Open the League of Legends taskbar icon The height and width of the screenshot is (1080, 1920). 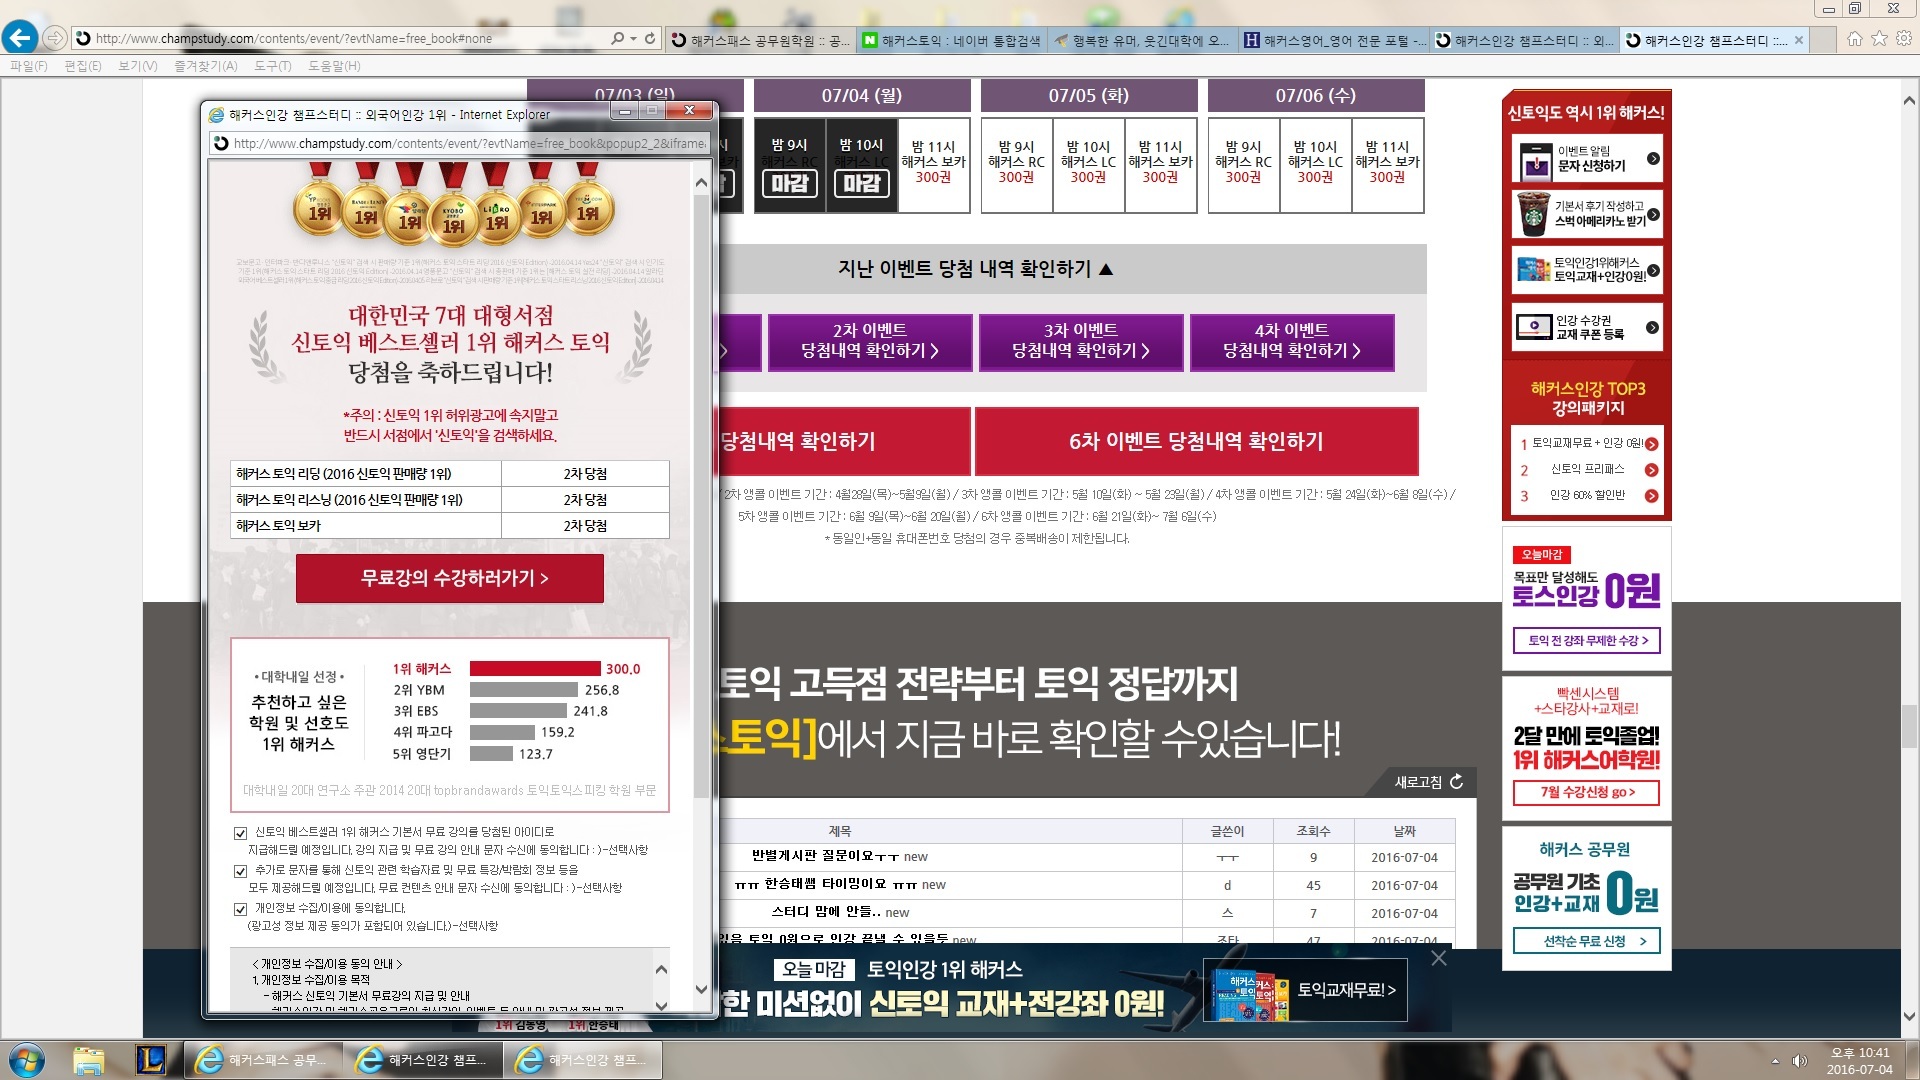click(x=151, y=1060)
